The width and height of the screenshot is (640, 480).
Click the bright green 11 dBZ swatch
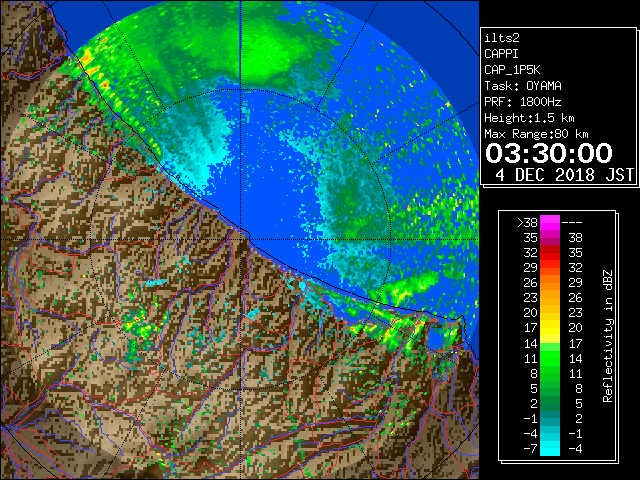point(550,358)
